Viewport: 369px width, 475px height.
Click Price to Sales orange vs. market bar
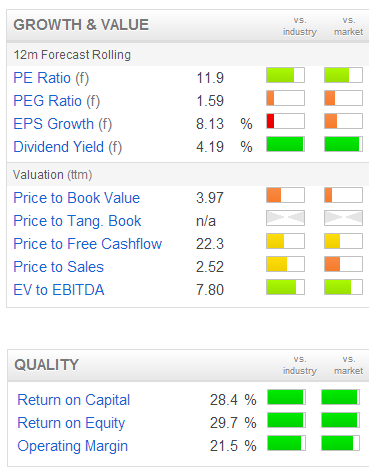[x=343, y=264]
